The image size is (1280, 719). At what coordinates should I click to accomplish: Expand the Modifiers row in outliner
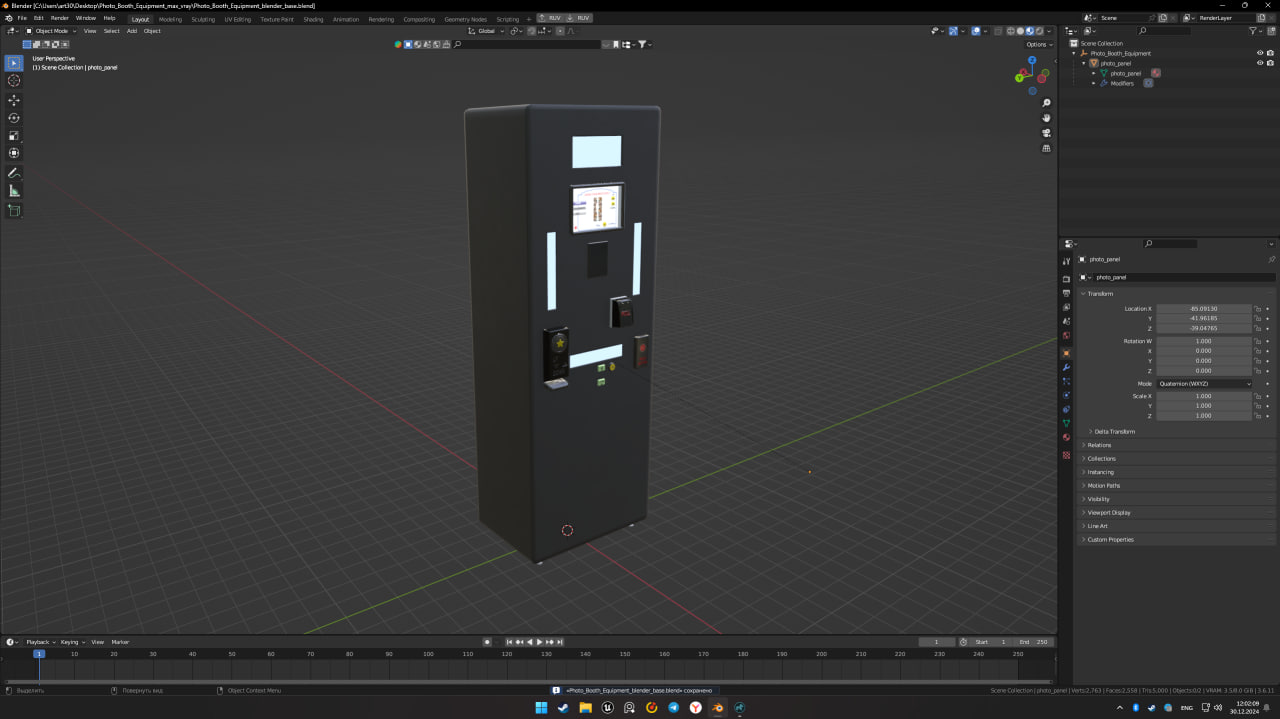point(1093,83)
